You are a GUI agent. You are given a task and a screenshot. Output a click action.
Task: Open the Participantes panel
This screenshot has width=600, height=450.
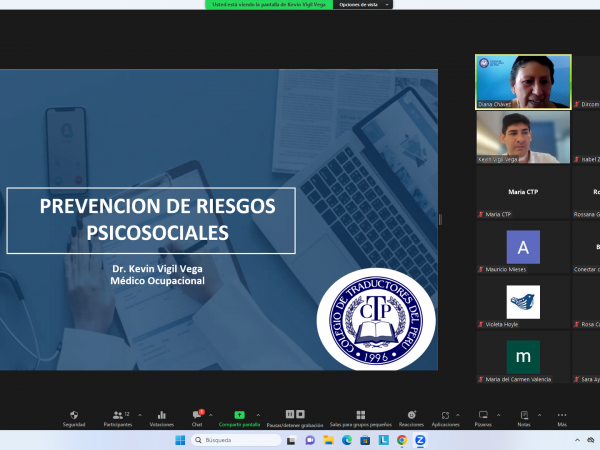pos(118,419)
